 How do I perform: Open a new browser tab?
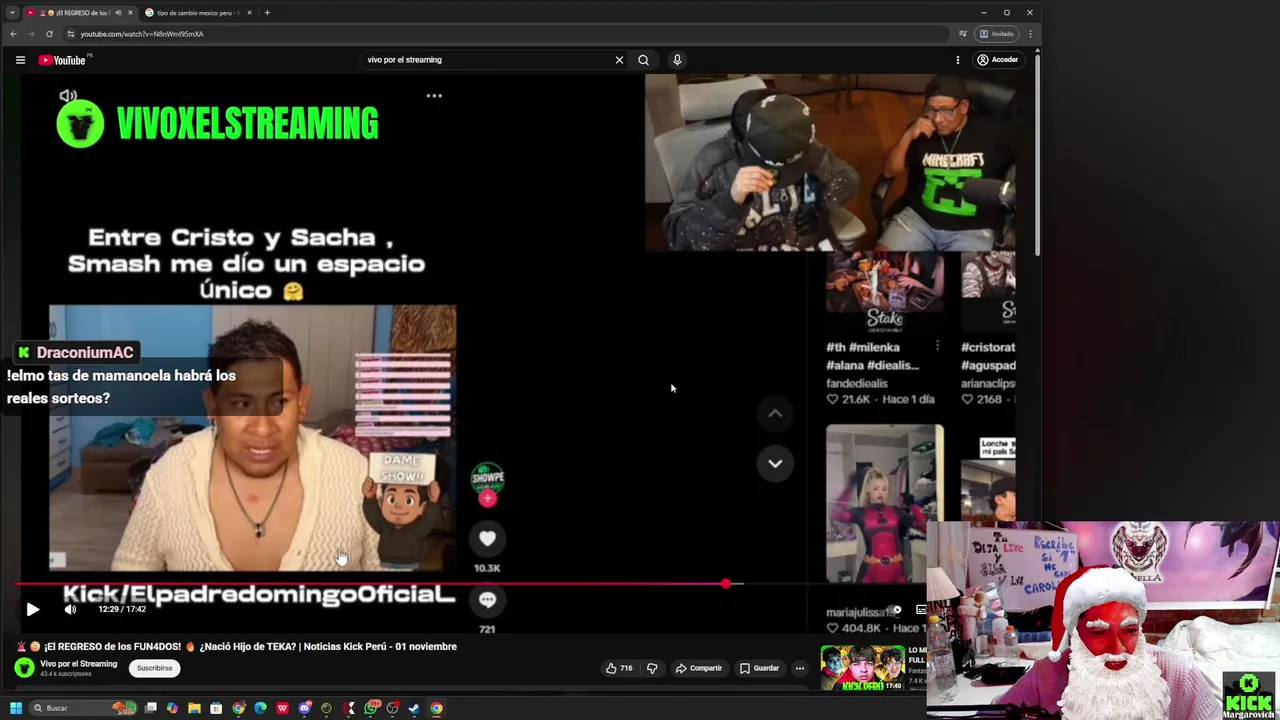pos(267,13)
